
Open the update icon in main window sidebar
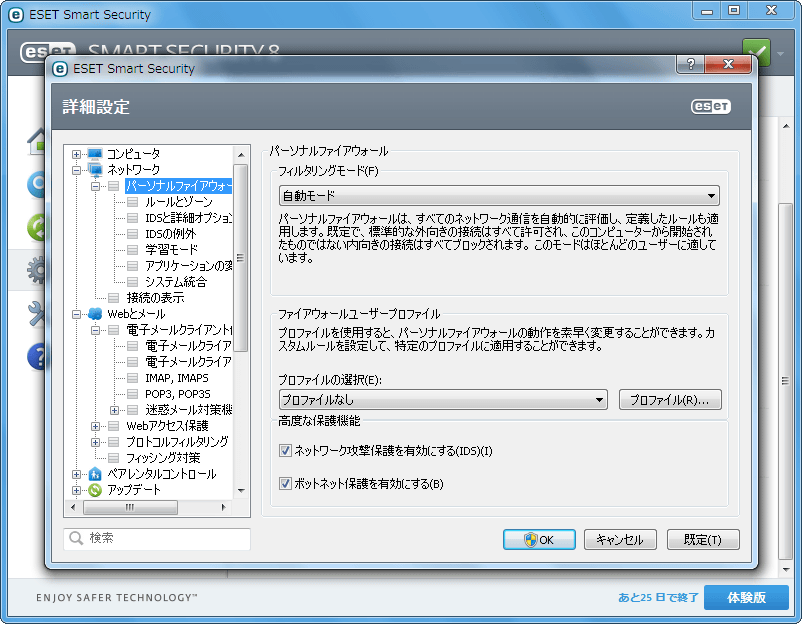click(36, 228)
